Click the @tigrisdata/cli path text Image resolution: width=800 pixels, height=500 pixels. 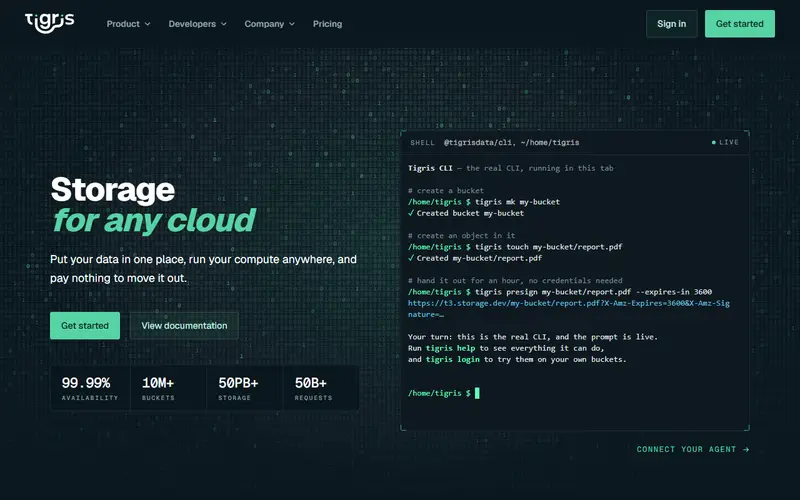point(511,142)
